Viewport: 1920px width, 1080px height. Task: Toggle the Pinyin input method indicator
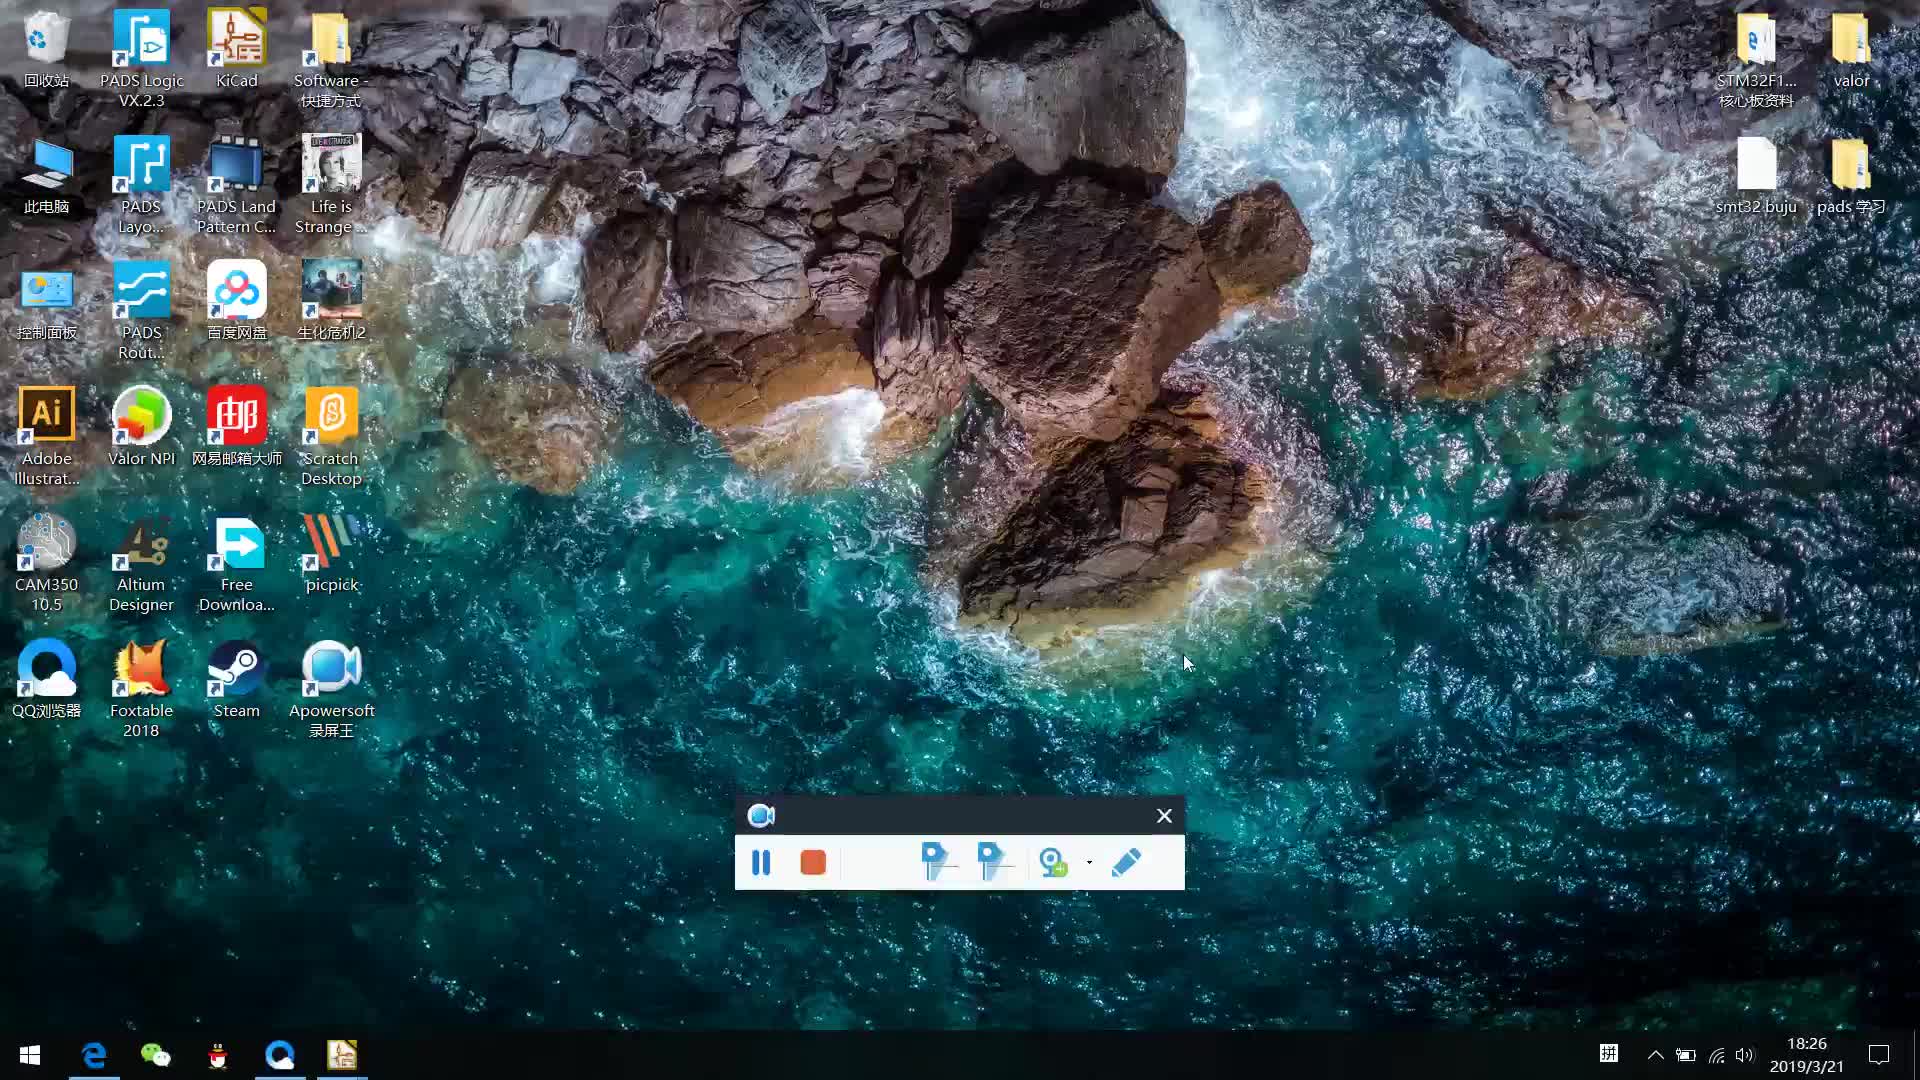click(x=1608, y=1054)
